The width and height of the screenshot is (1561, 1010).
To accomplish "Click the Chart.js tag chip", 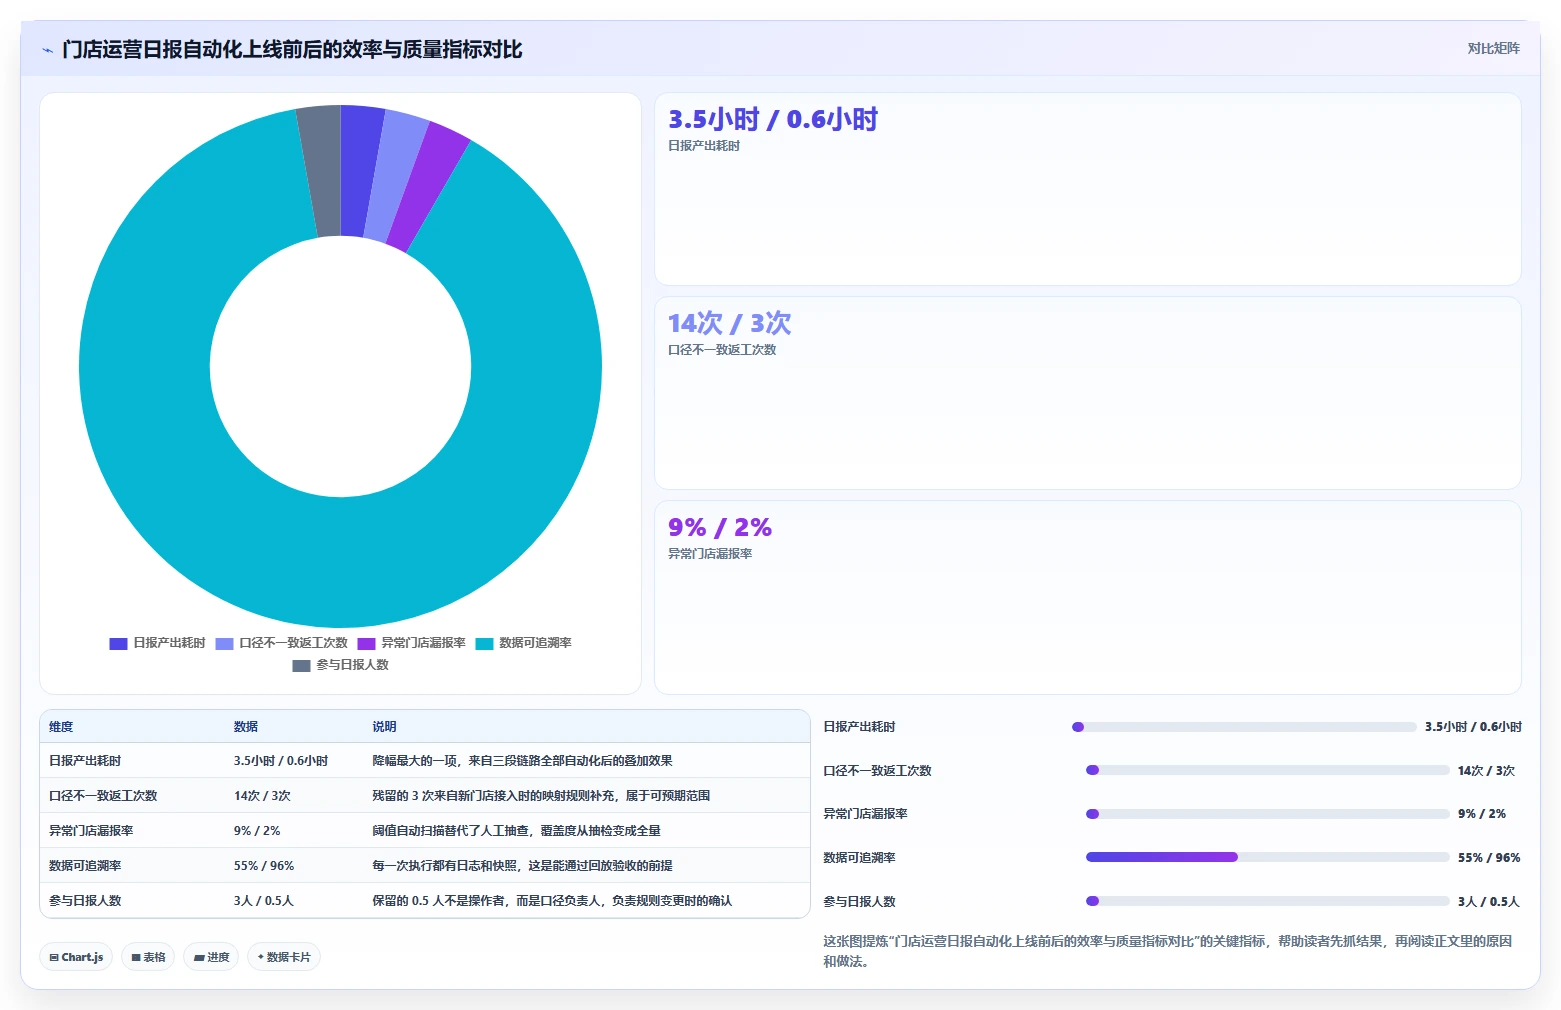I will [x=76, y=957].
